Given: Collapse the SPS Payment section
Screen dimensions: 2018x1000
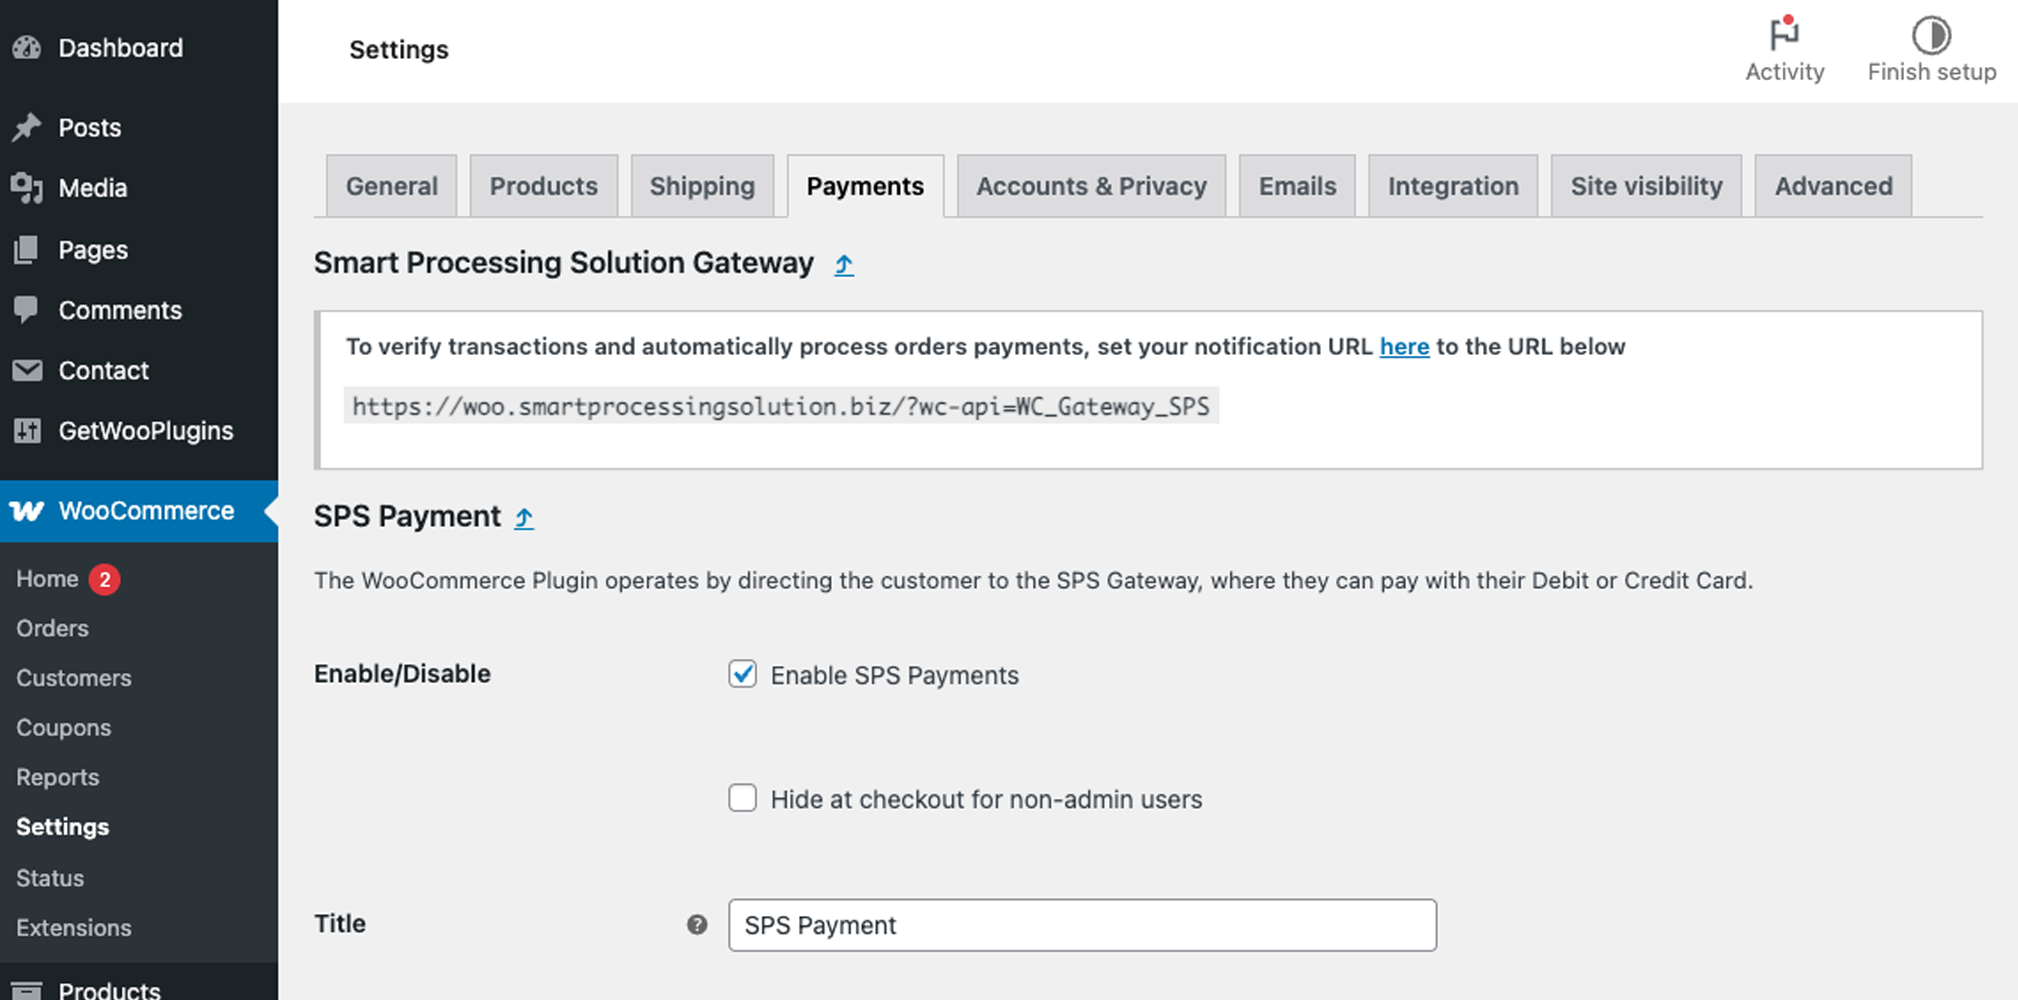Looking at the screenshot, I should pos(523,517).
